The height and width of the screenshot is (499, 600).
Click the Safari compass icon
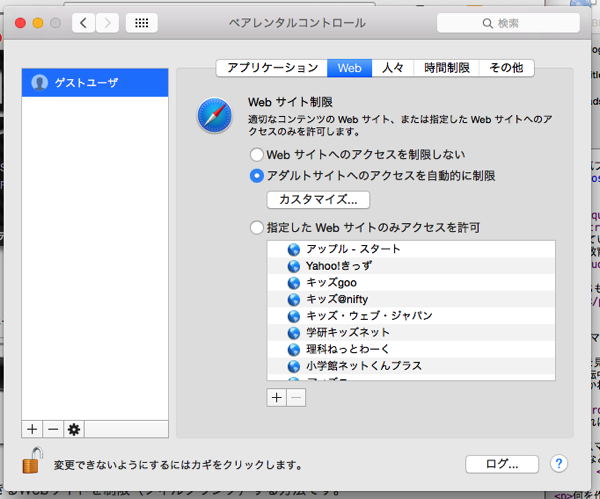(x=215, y=115)
